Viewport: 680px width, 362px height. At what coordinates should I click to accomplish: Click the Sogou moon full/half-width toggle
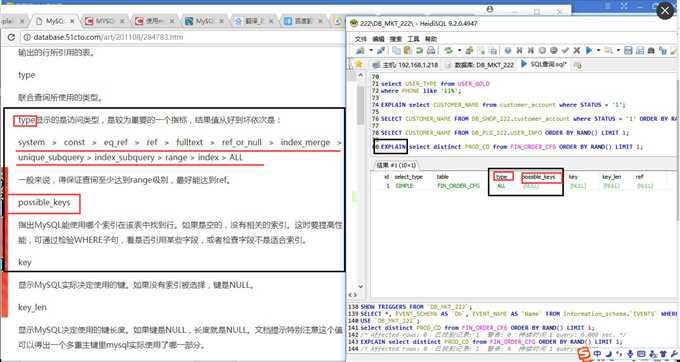point(608,355)
